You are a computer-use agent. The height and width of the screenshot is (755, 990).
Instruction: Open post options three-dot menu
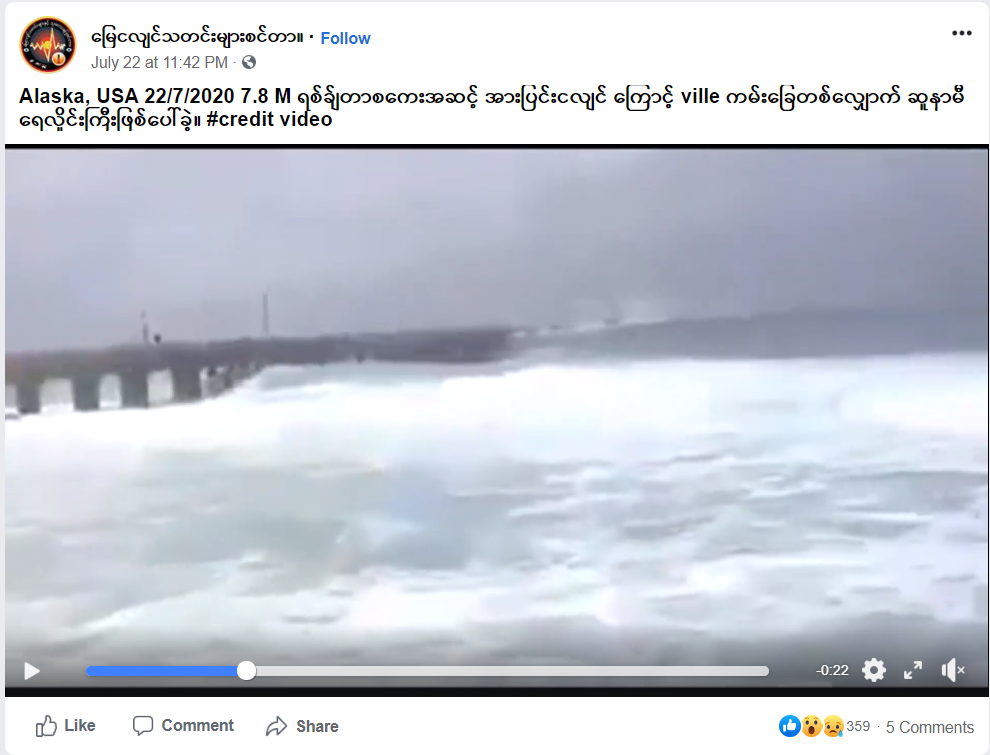click(962, 33)
